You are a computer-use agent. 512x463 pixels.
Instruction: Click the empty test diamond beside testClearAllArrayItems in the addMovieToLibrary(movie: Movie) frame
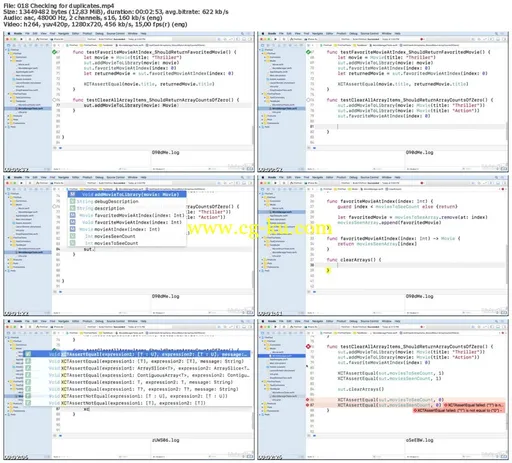[54, 100]
